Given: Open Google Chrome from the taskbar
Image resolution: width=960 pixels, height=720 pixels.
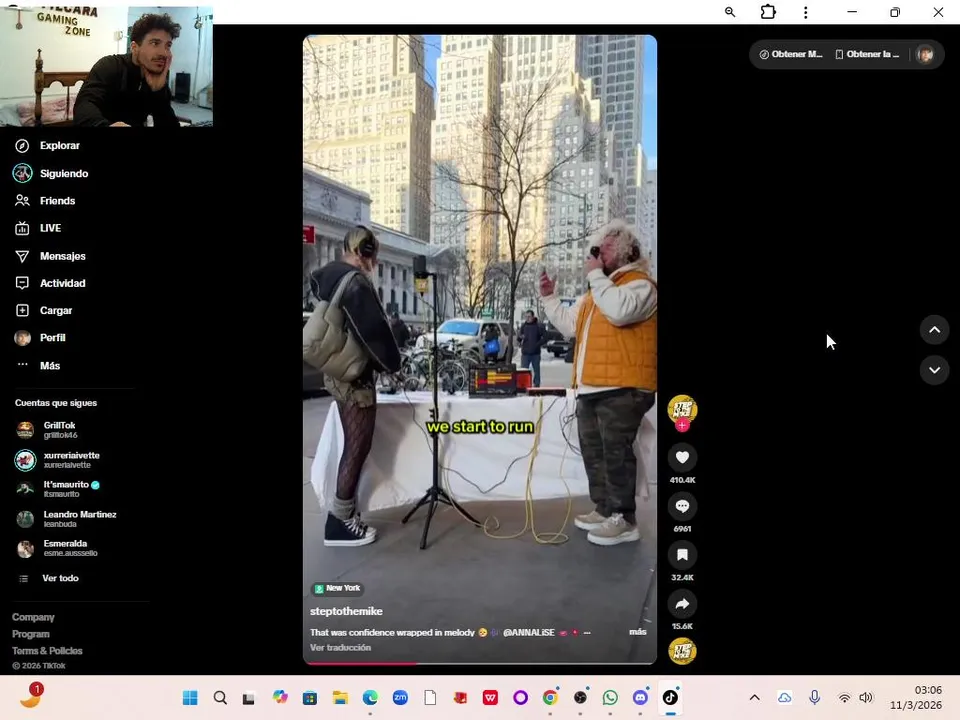Looking at the screenshot, I should point(550,697).
